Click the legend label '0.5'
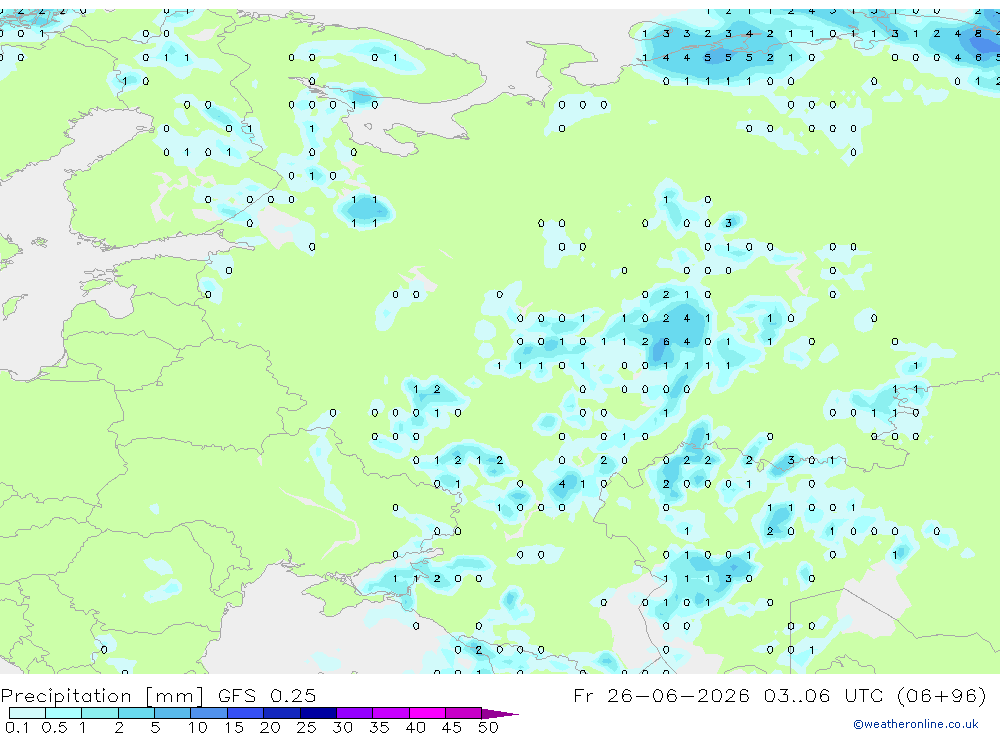 point(54,727)
